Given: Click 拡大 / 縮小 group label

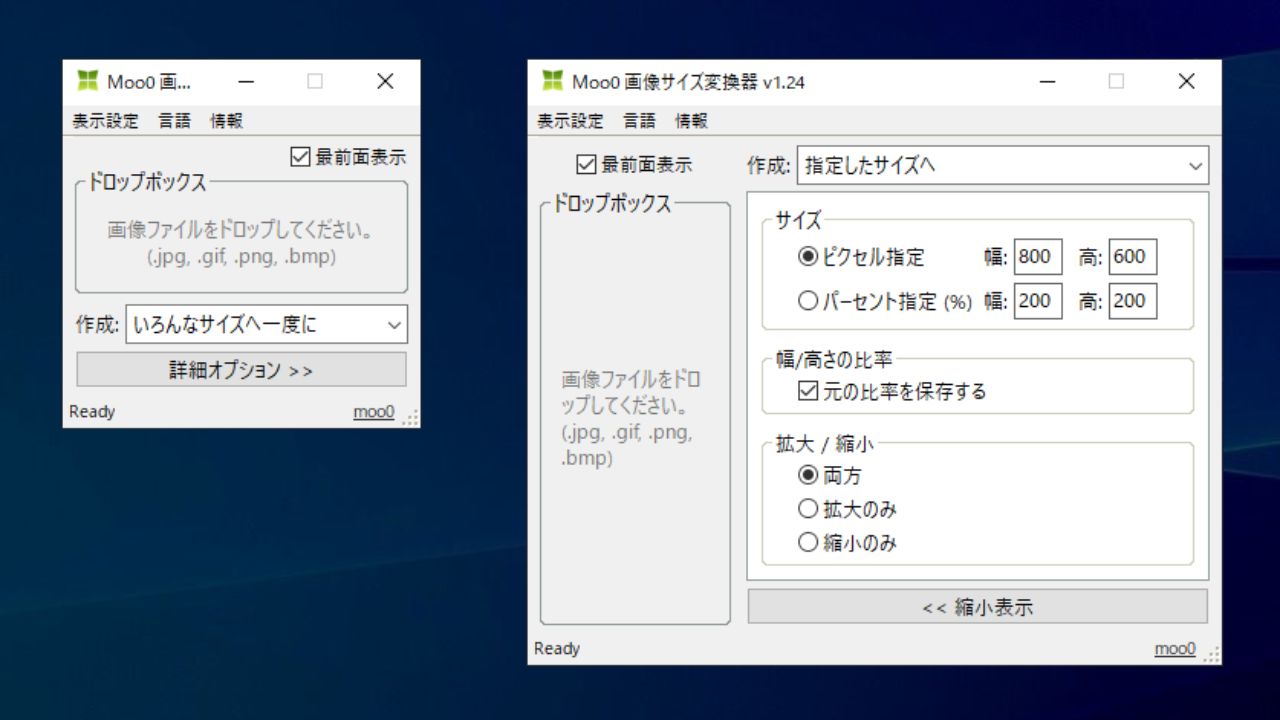Looking at the screenshot, I should tap(826, 444).
